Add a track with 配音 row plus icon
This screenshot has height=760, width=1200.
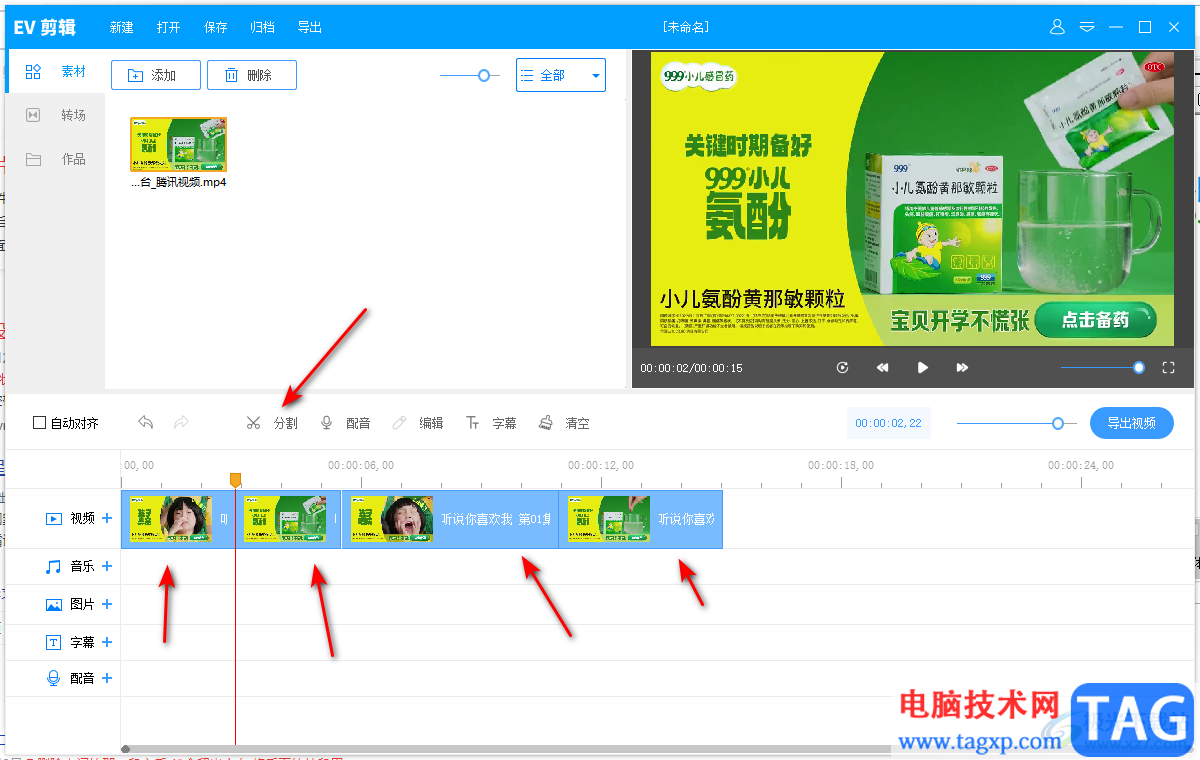(107, 678)
